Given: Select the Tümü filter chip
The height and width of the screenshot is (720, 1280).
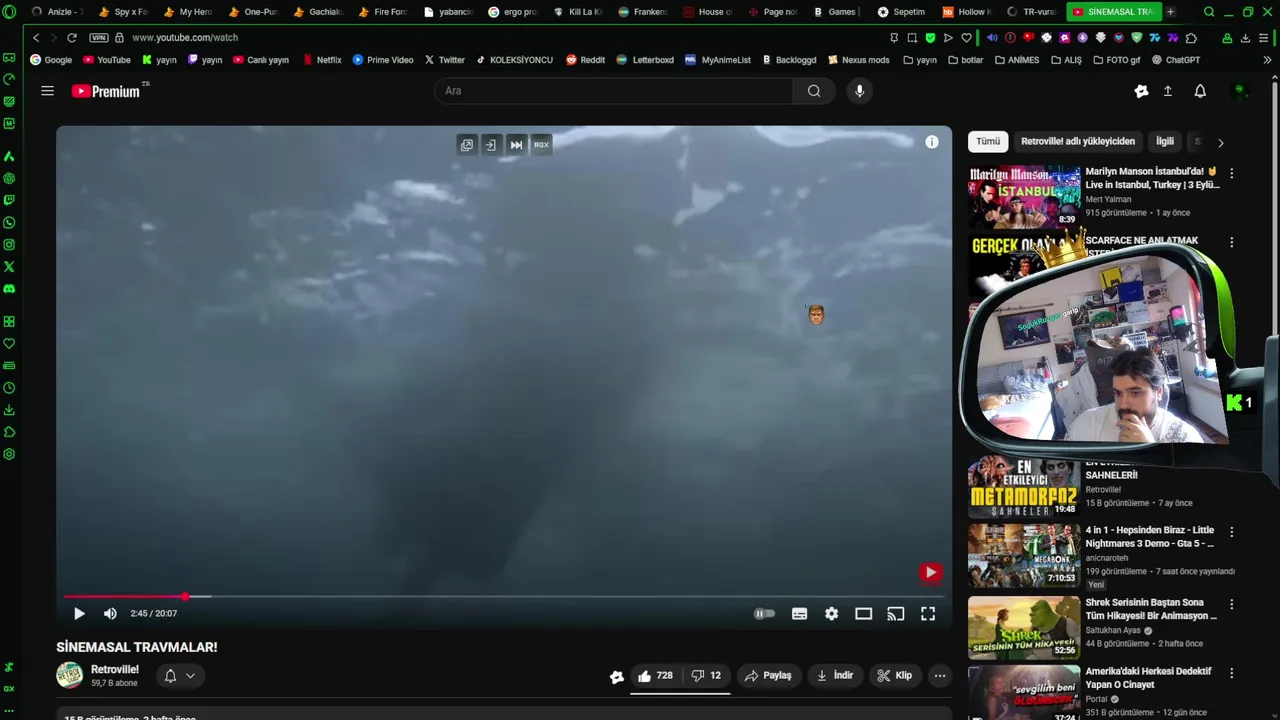Looking at the screenshot, I should tap(988, 142).
